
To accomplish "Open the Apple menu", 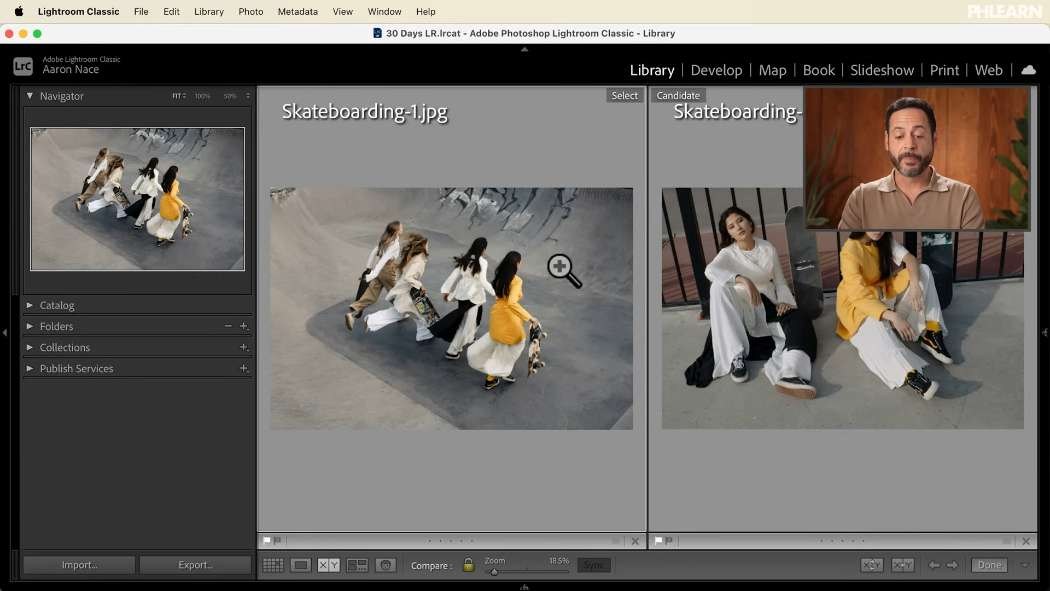I will coord(18,11).
